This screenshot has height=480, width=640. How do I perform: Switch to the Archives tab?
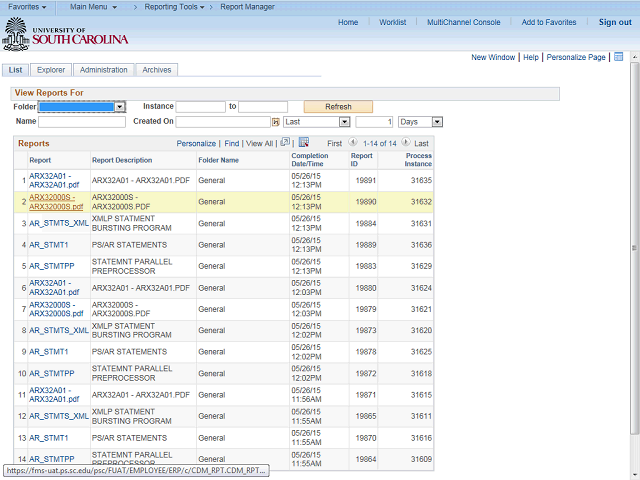(156, 70)
